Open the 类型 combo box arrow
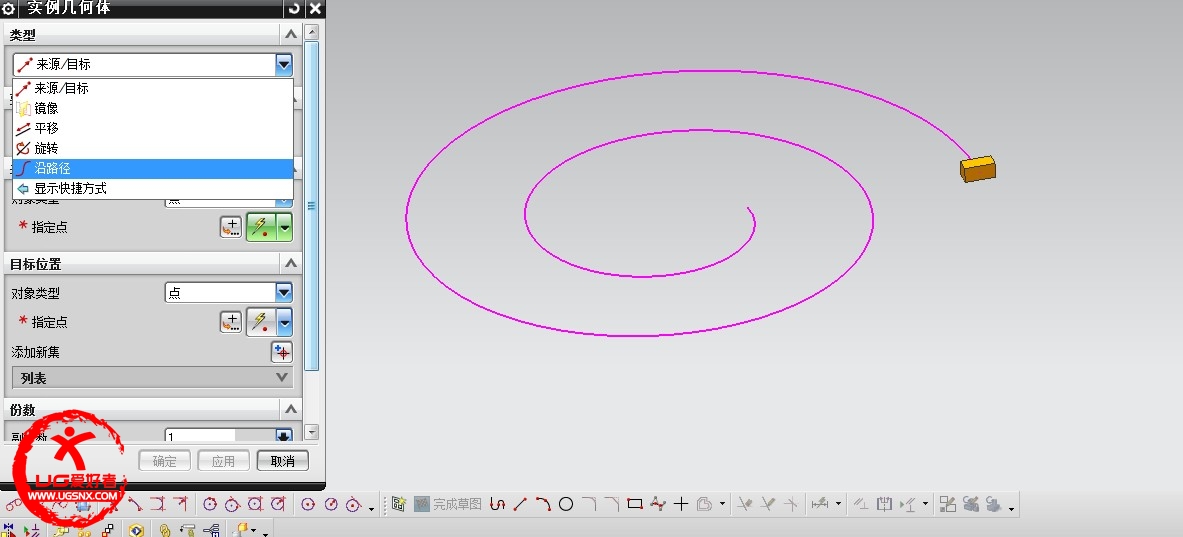 click(284, 65)
